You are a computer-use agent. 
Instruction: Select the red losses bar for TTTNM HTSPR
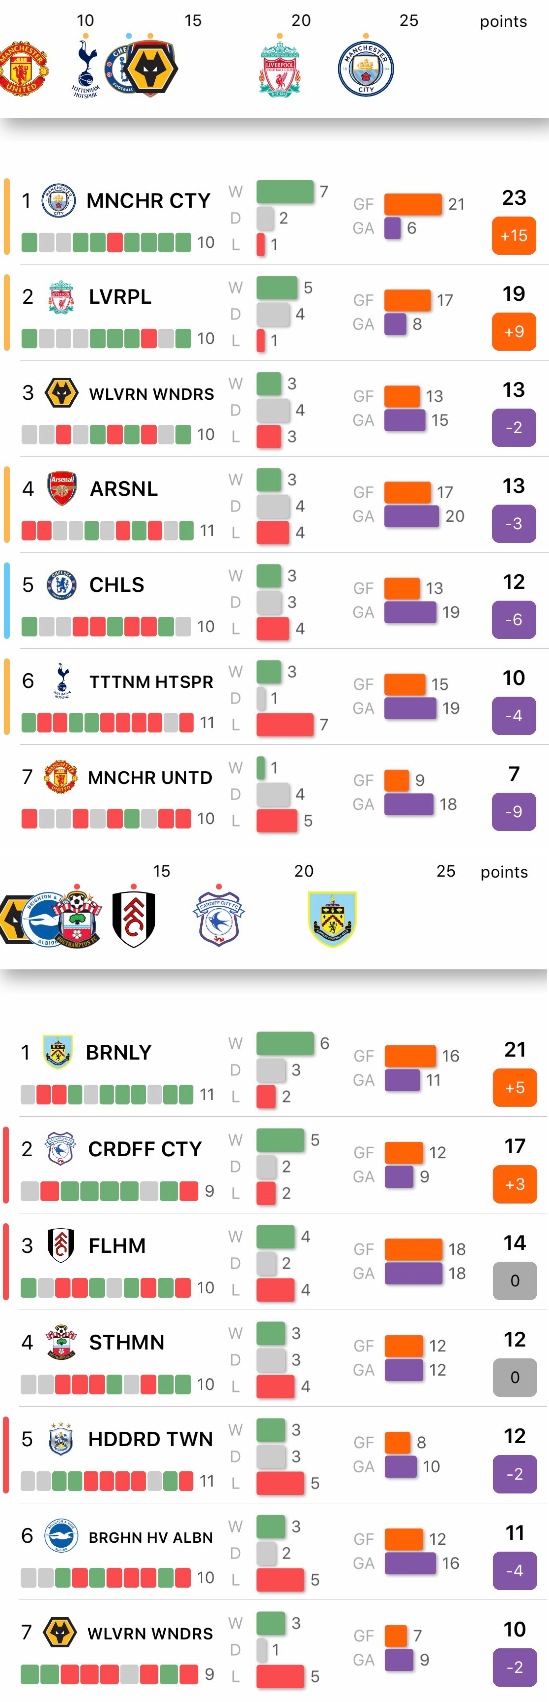(x=285, y=724)
